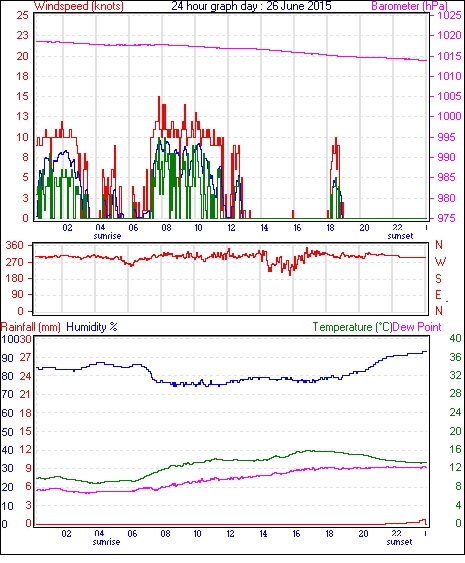This screenshot has height=563, width=465.
Task: Click the Windspeed (knots) axis title
Action: [x=79, y=6]
